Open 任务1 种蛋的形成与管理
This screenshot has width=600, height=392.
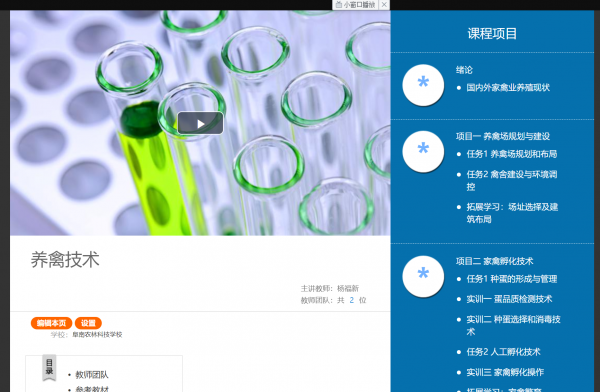click(512, 279)
